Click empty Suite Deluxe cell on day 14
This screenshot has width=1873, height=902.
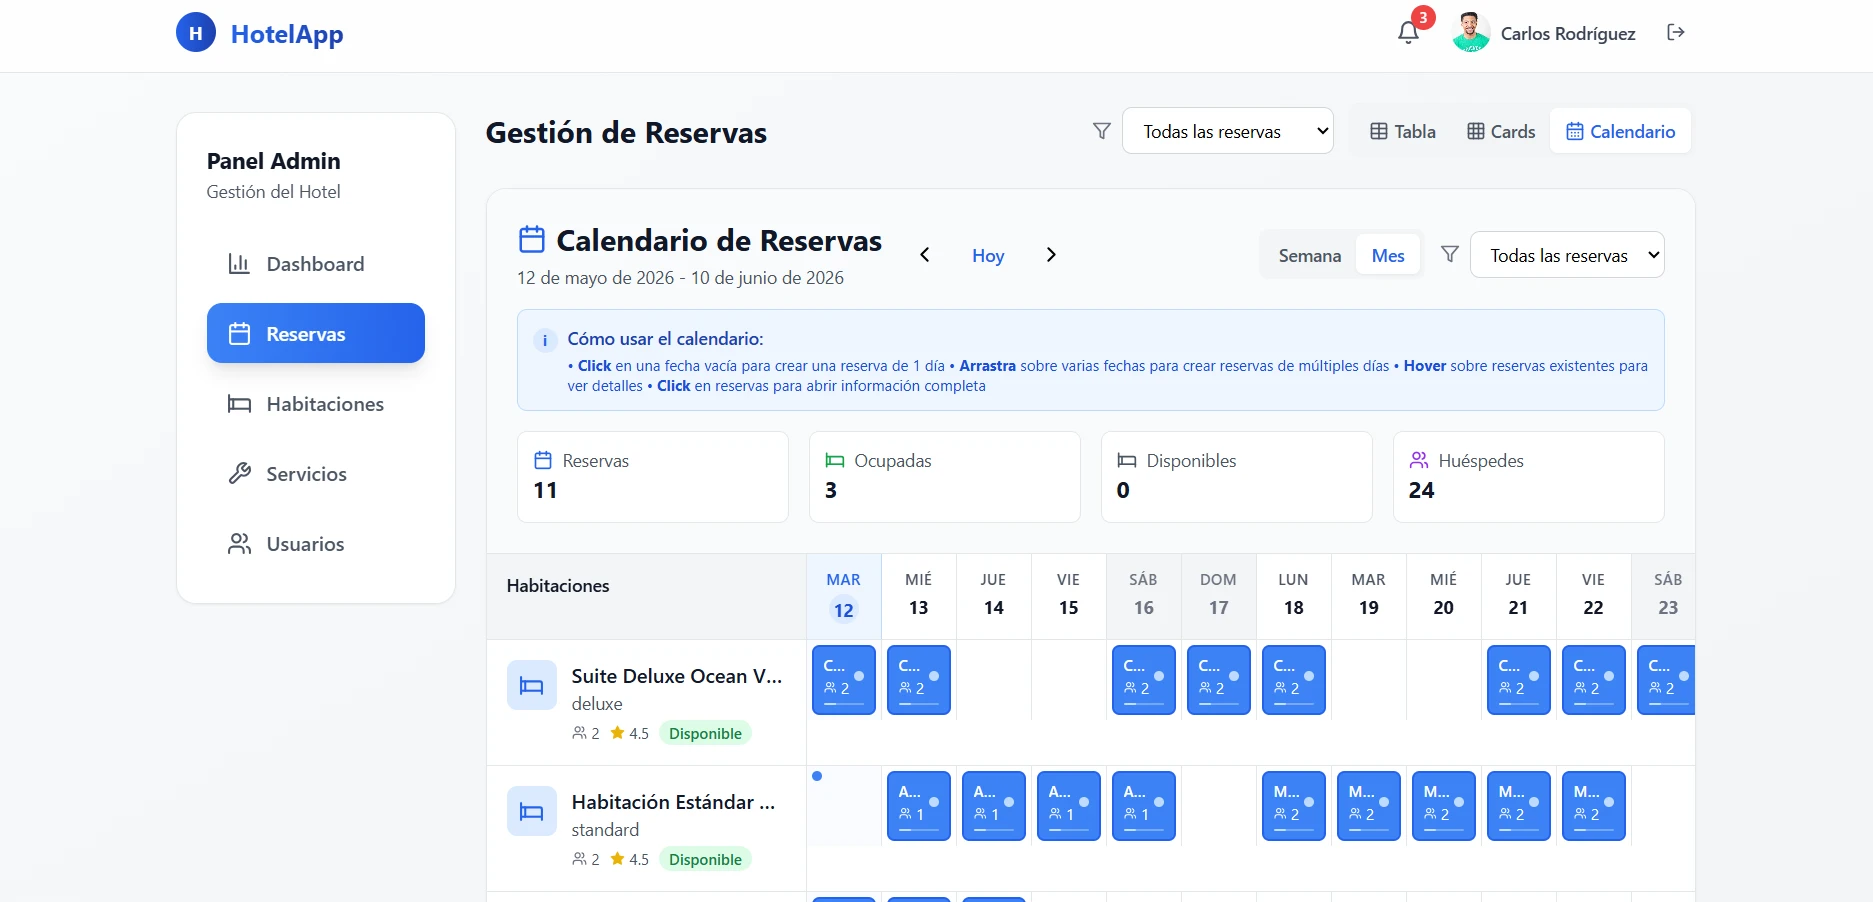pos(994,680)
